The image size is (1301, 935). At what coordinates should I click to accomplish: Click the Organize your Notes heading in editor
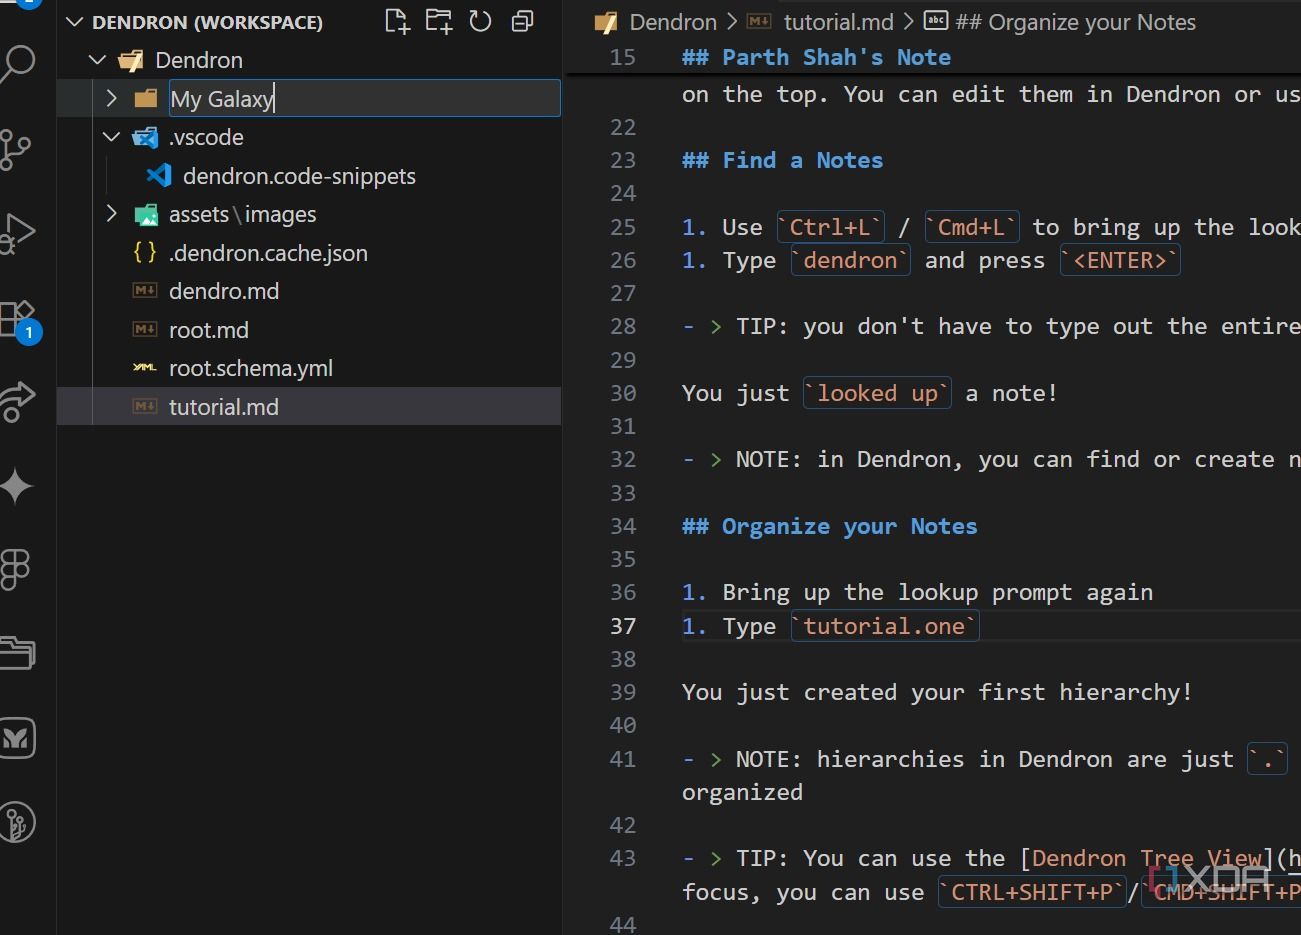click(830, 526)
